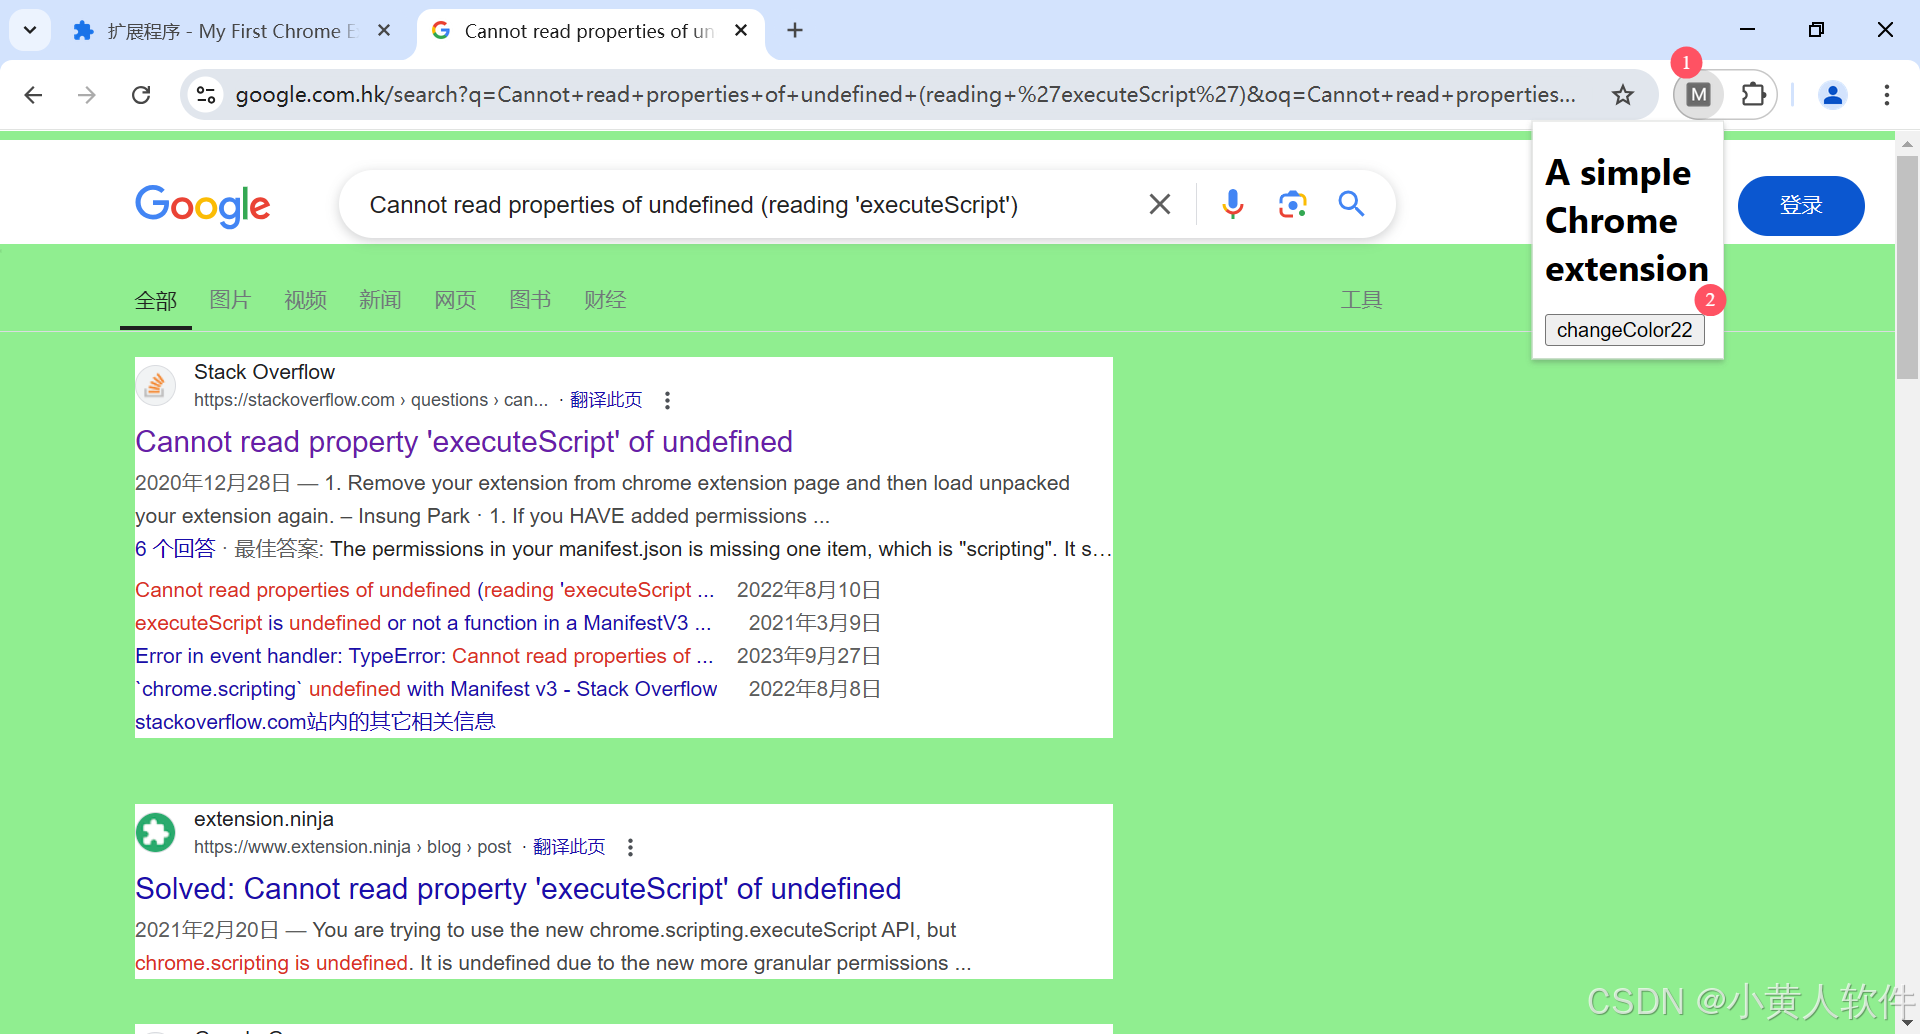Click the Stack Overflow site name
Screen dimensions: 1920x1034
pyautogui.click(x=264, y=372)
